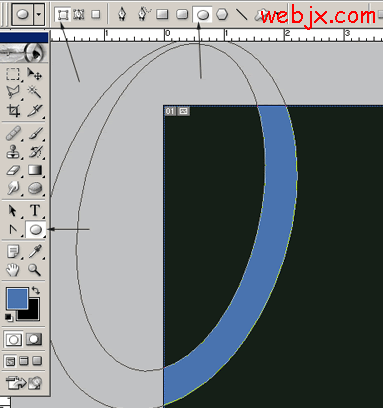Toggle Quick Mask mode on
The height and width of the screenshot is (408, 383).
34,339
